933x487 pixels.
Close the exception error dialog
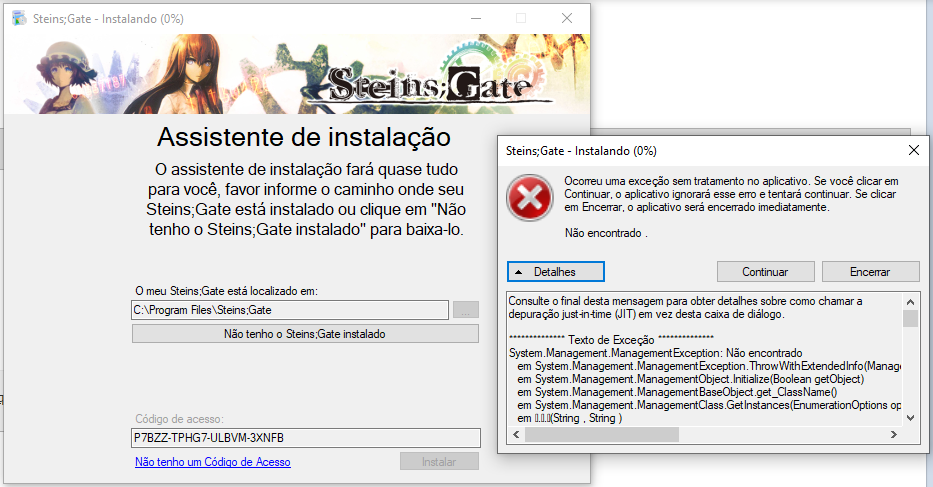point(914,151)
